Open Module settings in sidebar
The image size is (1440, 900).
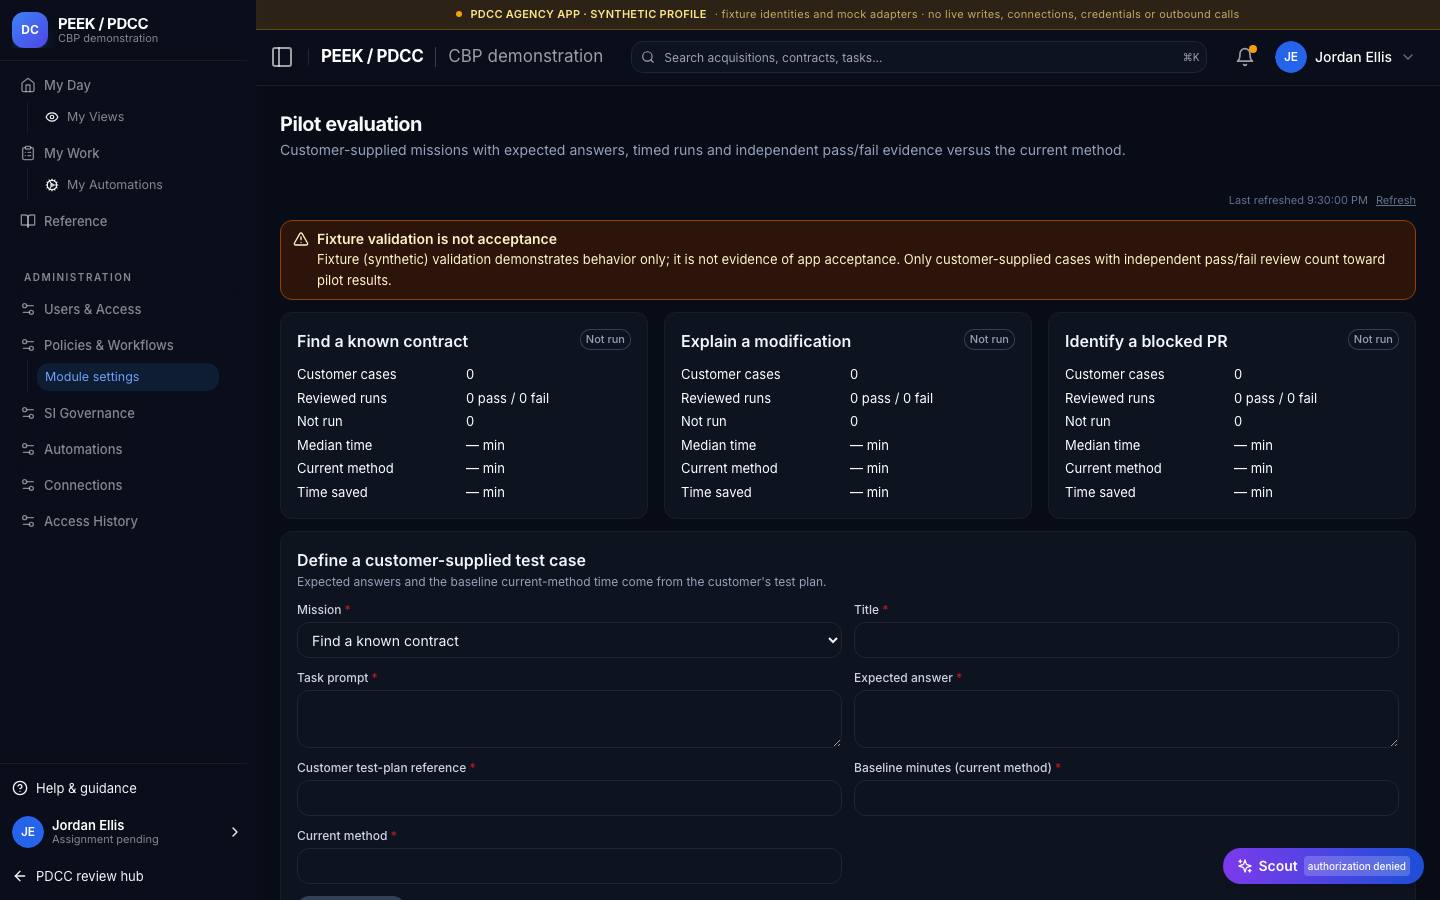[127, 377]
